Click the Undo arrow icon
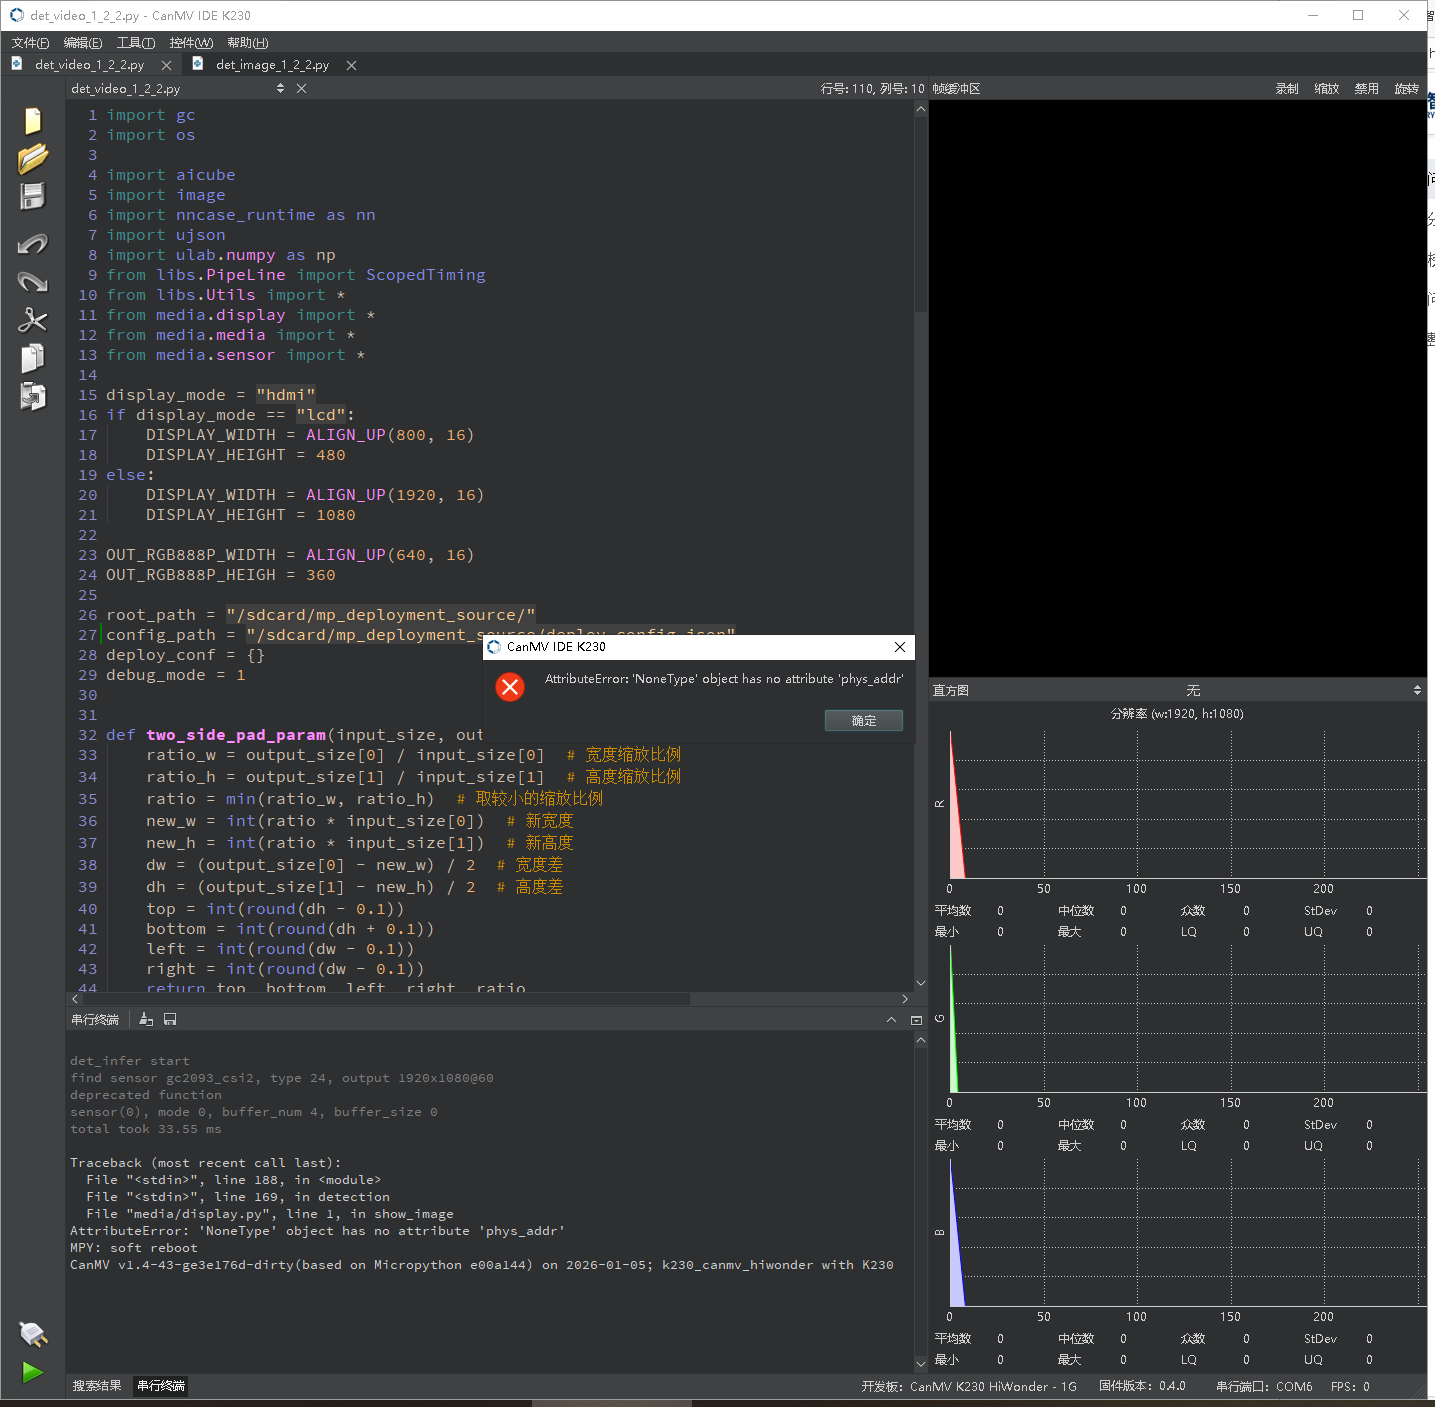Screen dimensions: 1435x1407 32,244
